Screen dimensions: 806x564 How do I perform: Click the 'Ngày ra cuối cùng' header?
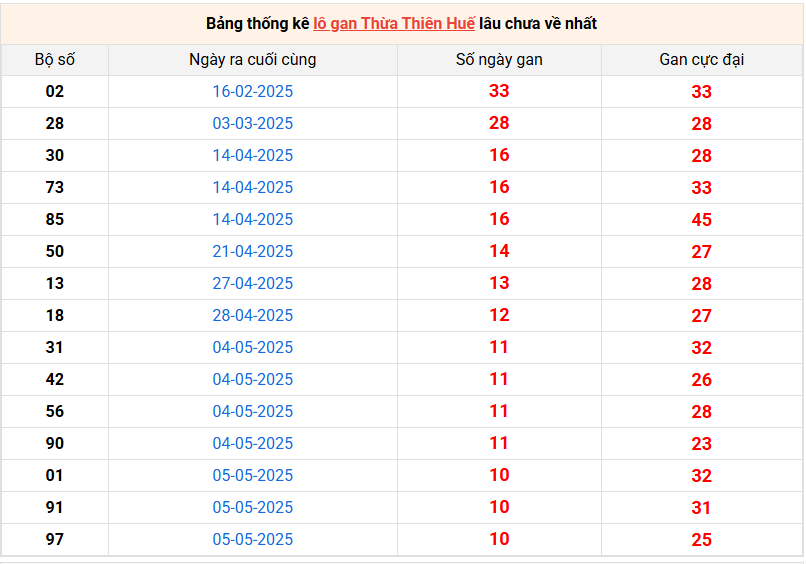click(x=252, y=60)
